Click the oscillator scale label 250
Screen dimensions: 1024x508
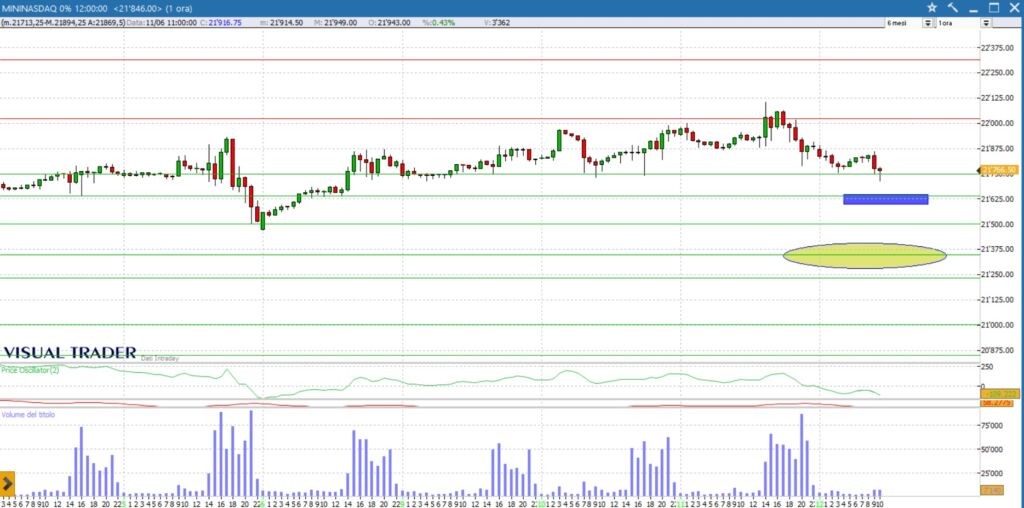[987, 367]
